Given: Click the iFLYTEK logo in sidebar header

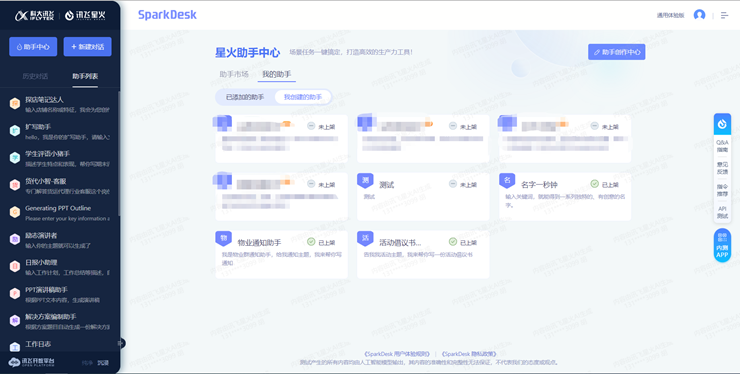Looking at the screenshot, I should (34, 16).
